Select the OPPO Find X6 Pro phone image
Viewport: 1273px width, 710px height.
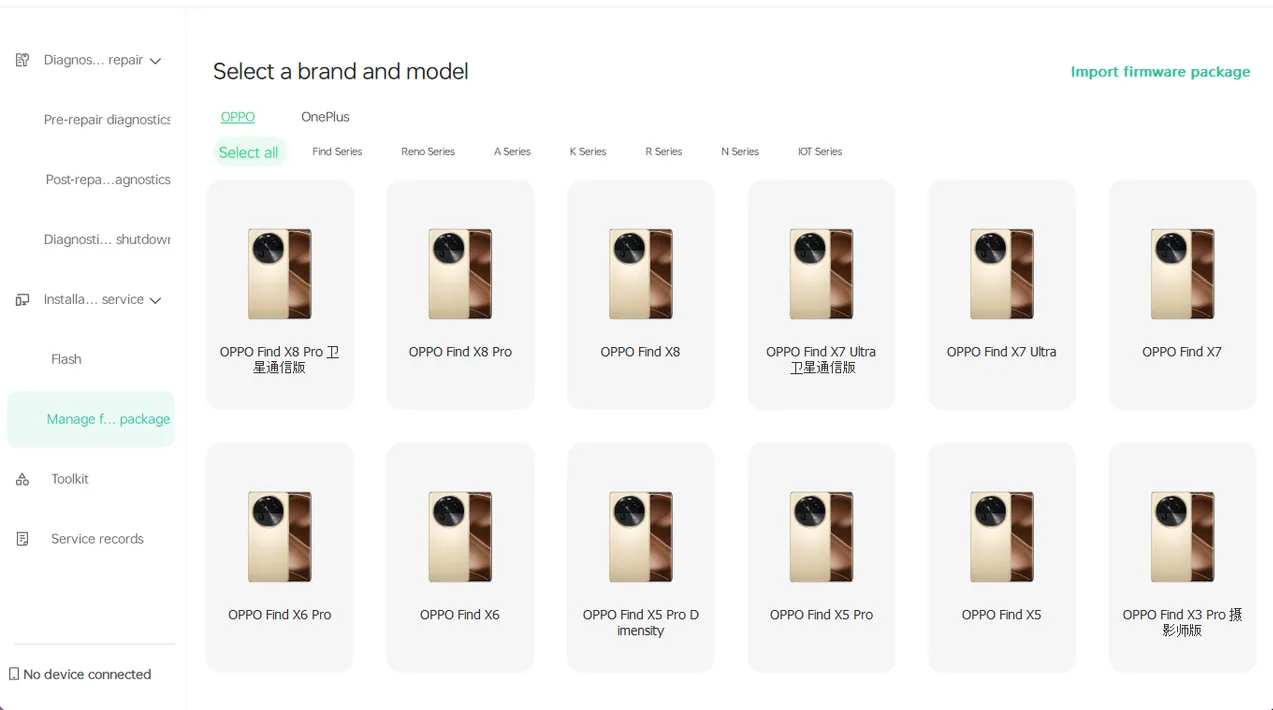(280, 537)
